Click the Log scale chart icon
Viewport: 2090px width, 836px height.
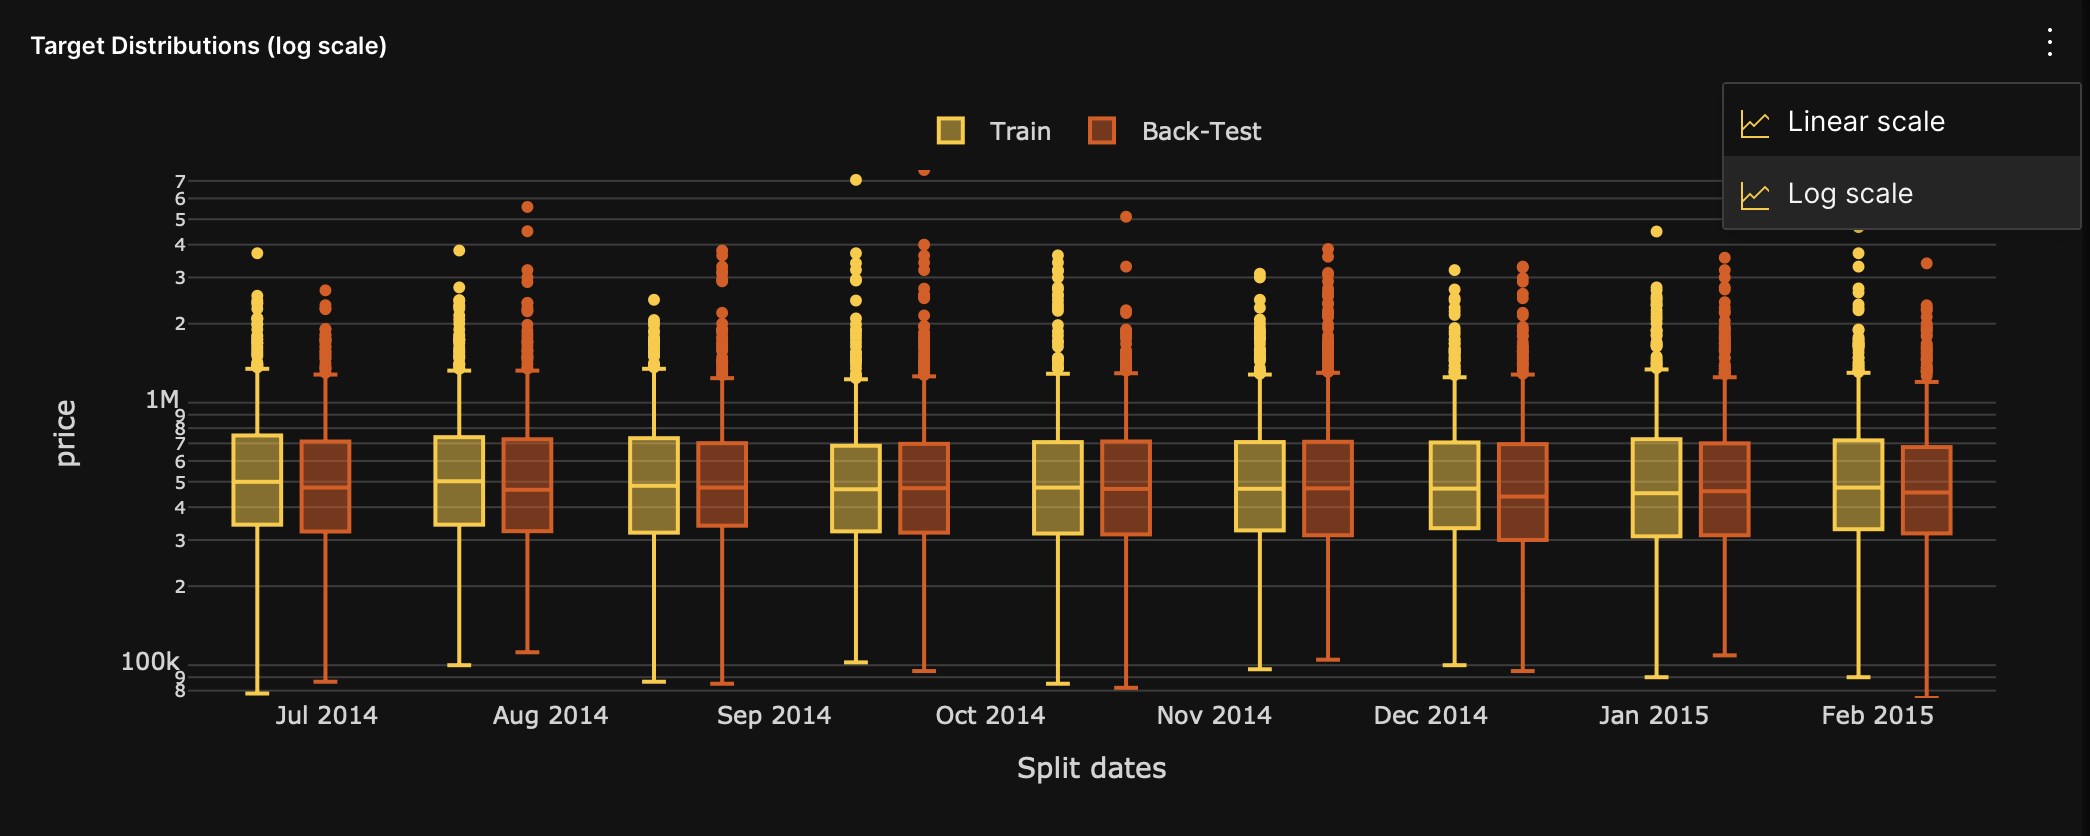tap(1755, 195)
